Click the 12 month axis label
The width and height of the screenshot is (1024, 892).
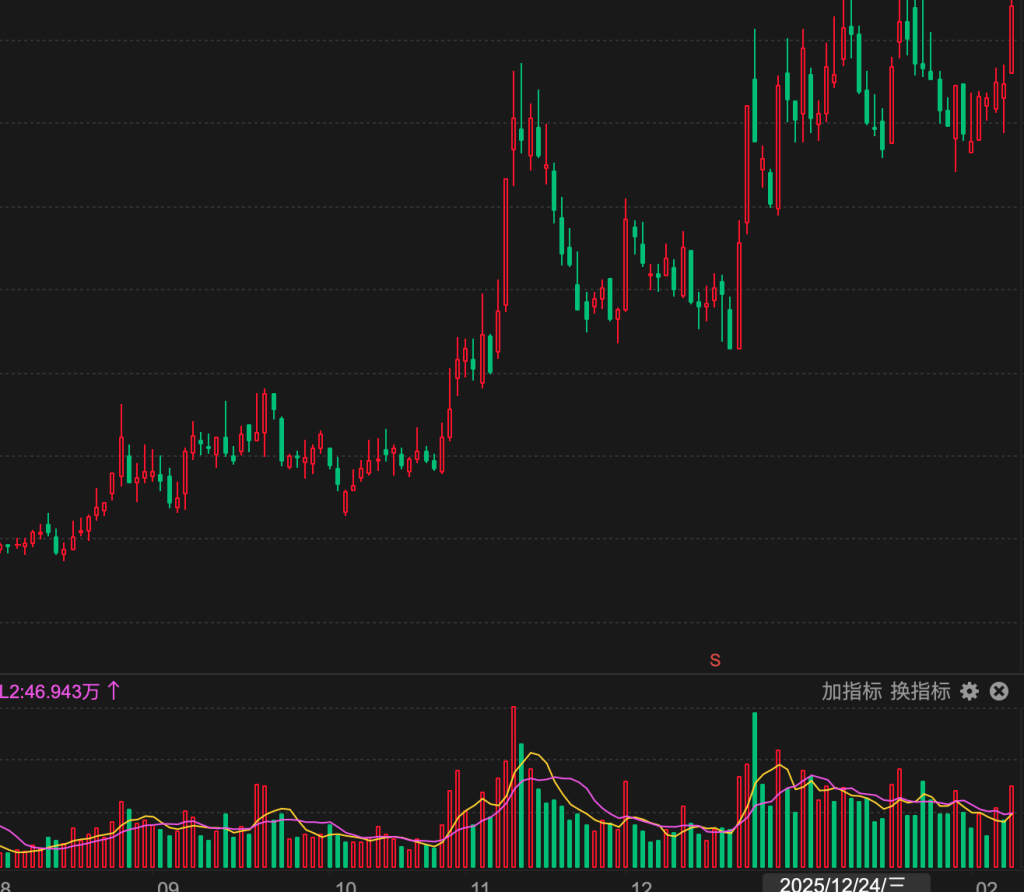(x=641, y=885)
